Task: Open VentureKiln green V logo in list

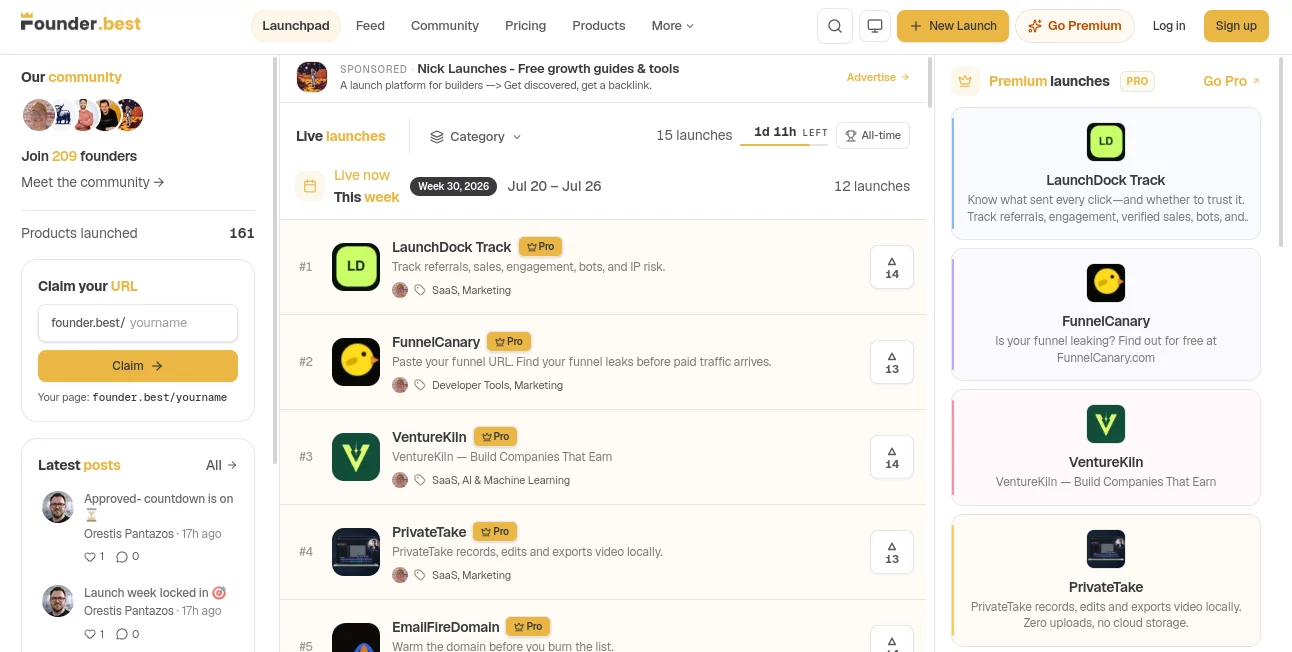Action: 356,457
